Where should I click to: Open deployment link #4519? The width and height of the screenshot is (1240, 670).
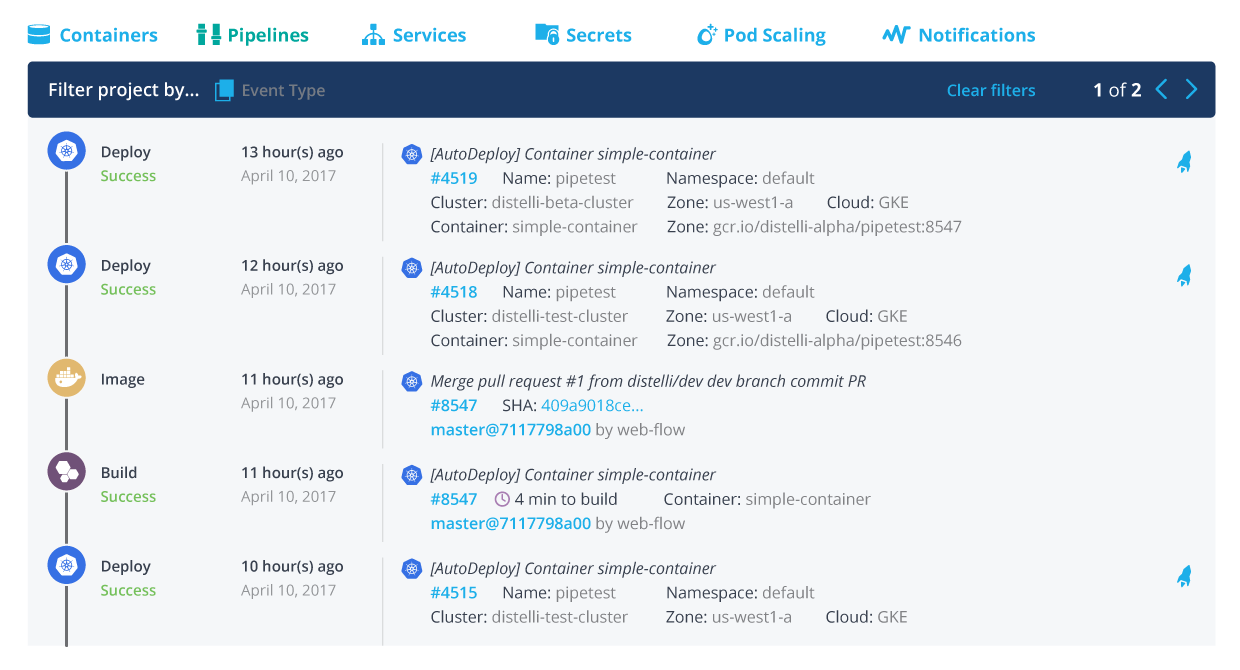(x=454, y=178)
